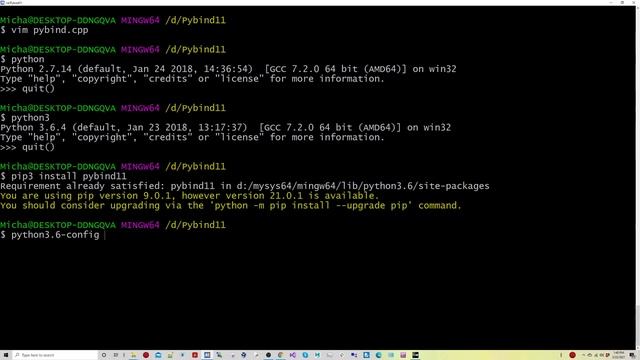Click the 'Python 3.6.4' version line
This screenshot has height=360, width=640.
point(225,128)
